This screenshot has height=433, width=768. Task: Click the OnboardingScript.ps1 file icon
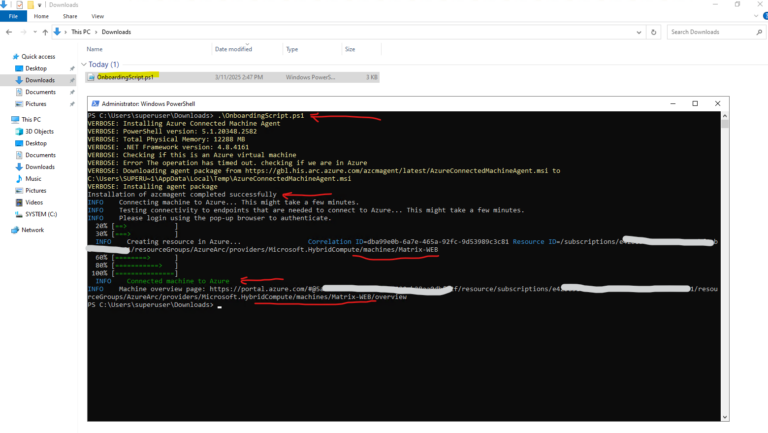pos(91,77)
